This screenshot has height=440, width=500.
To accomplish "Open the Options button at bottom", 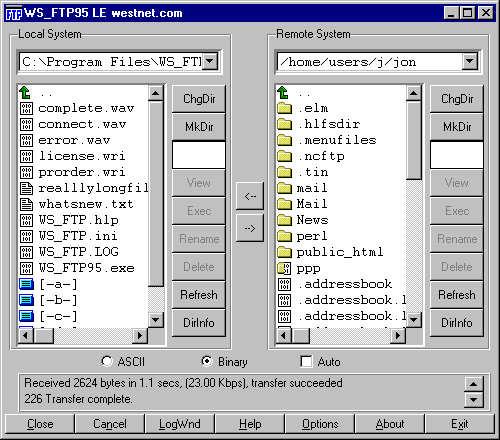I will click(x=320, y=424).
